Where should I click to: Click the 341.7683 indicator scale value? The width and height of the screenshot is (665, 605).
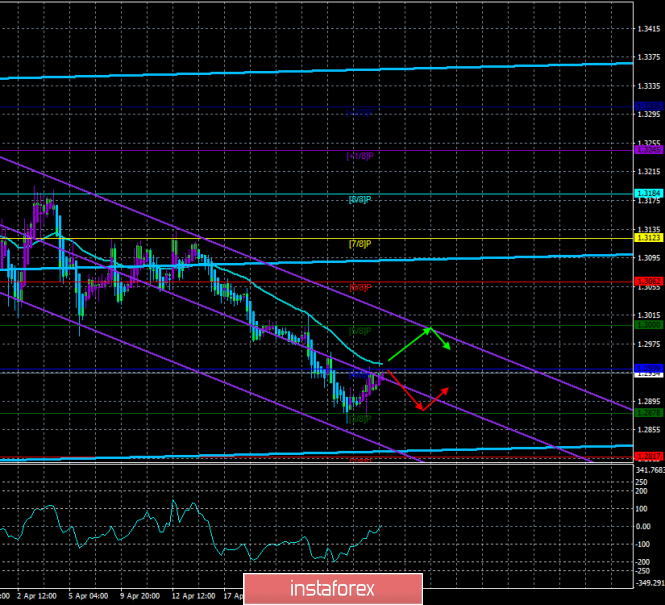pyautogui.click(x=650, y=470)
